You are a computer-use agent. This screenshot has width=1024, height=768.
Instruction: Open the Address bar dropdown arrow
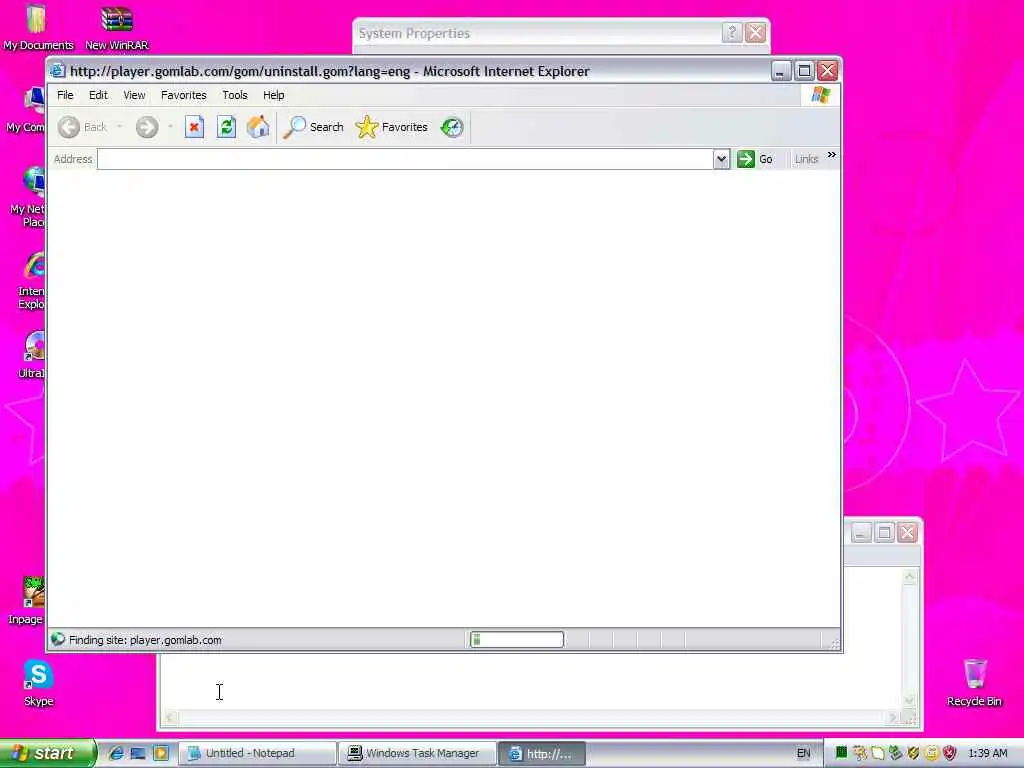[x=721, y=159]
